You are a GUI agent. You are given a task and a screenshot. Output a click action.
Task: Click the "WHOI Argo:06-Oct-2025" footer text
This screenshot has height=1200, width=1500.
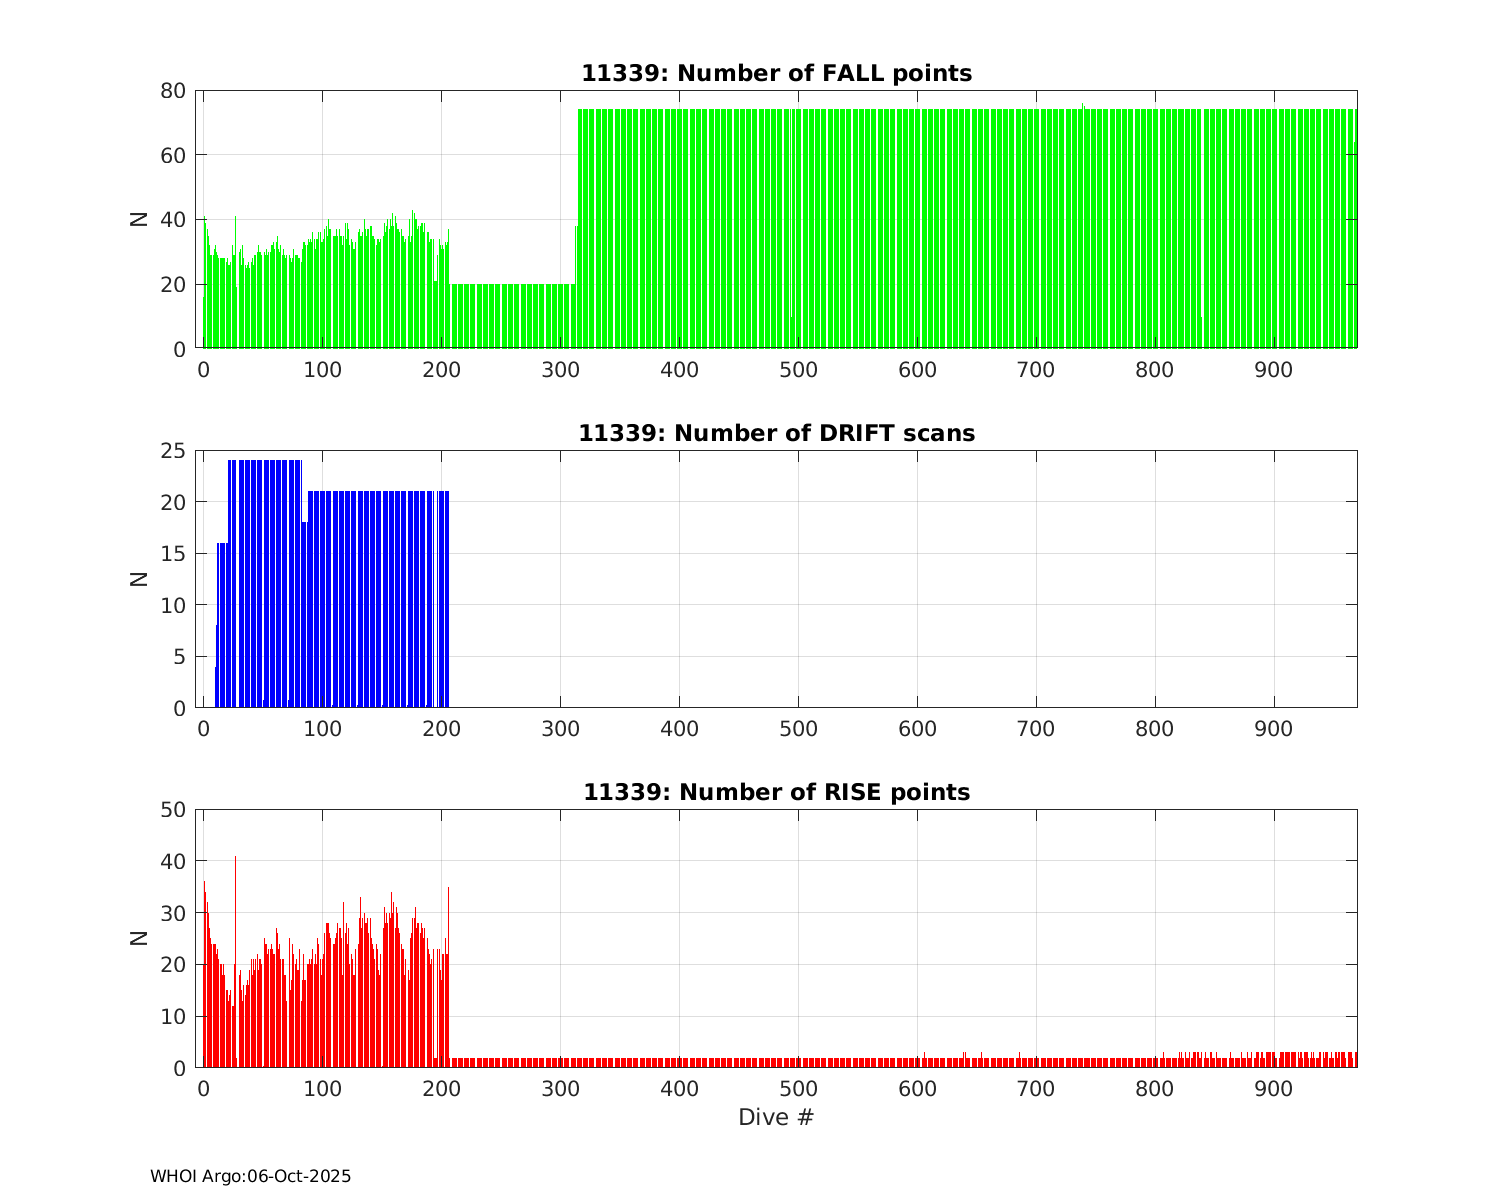point(250,1177)
